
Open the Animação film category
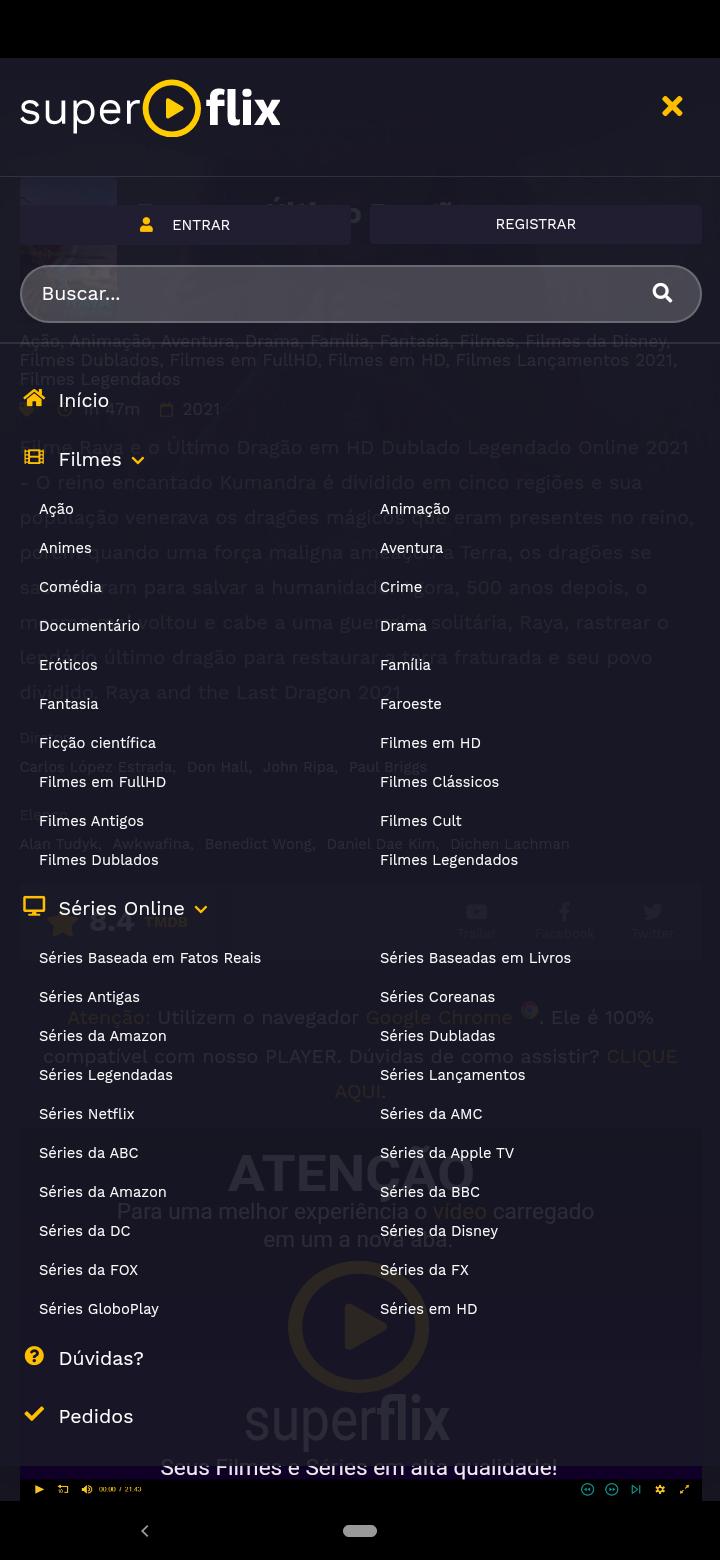click(415, 509)
